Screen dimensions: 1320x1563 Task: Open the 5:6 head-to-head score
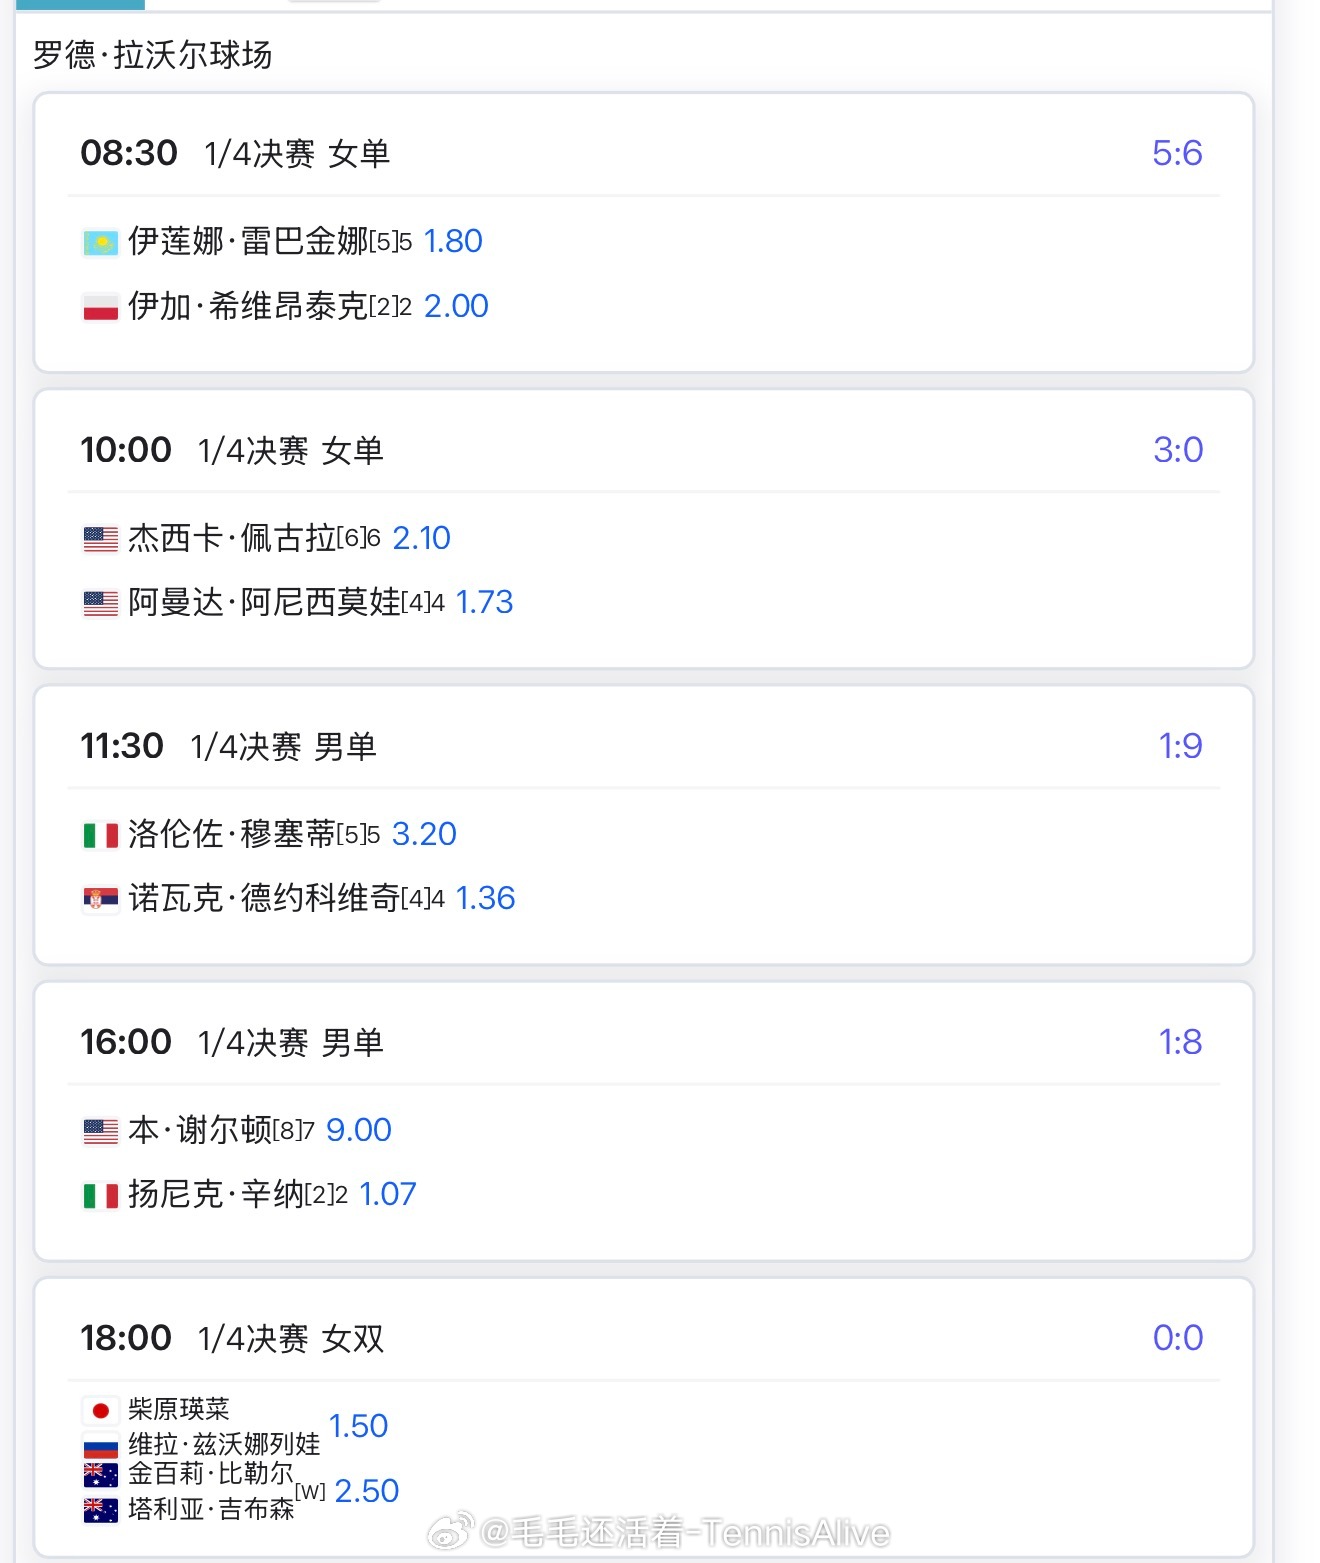1176,153
